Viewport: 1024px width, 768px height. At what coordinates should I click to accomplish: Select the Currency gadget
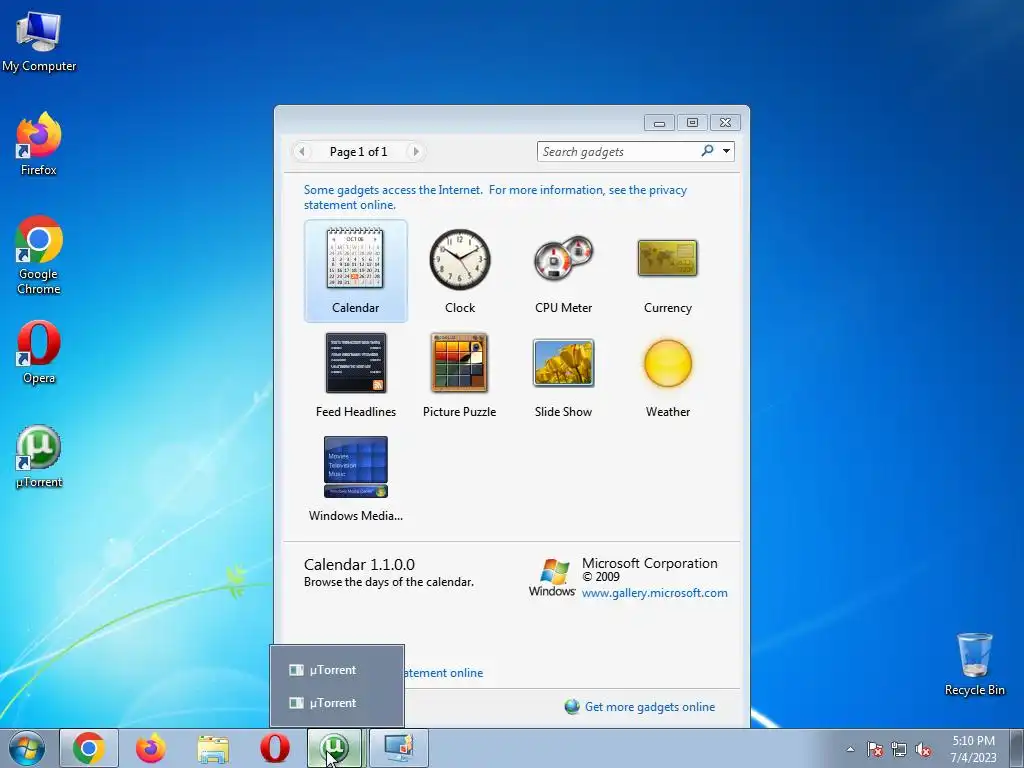coord(667,270)
